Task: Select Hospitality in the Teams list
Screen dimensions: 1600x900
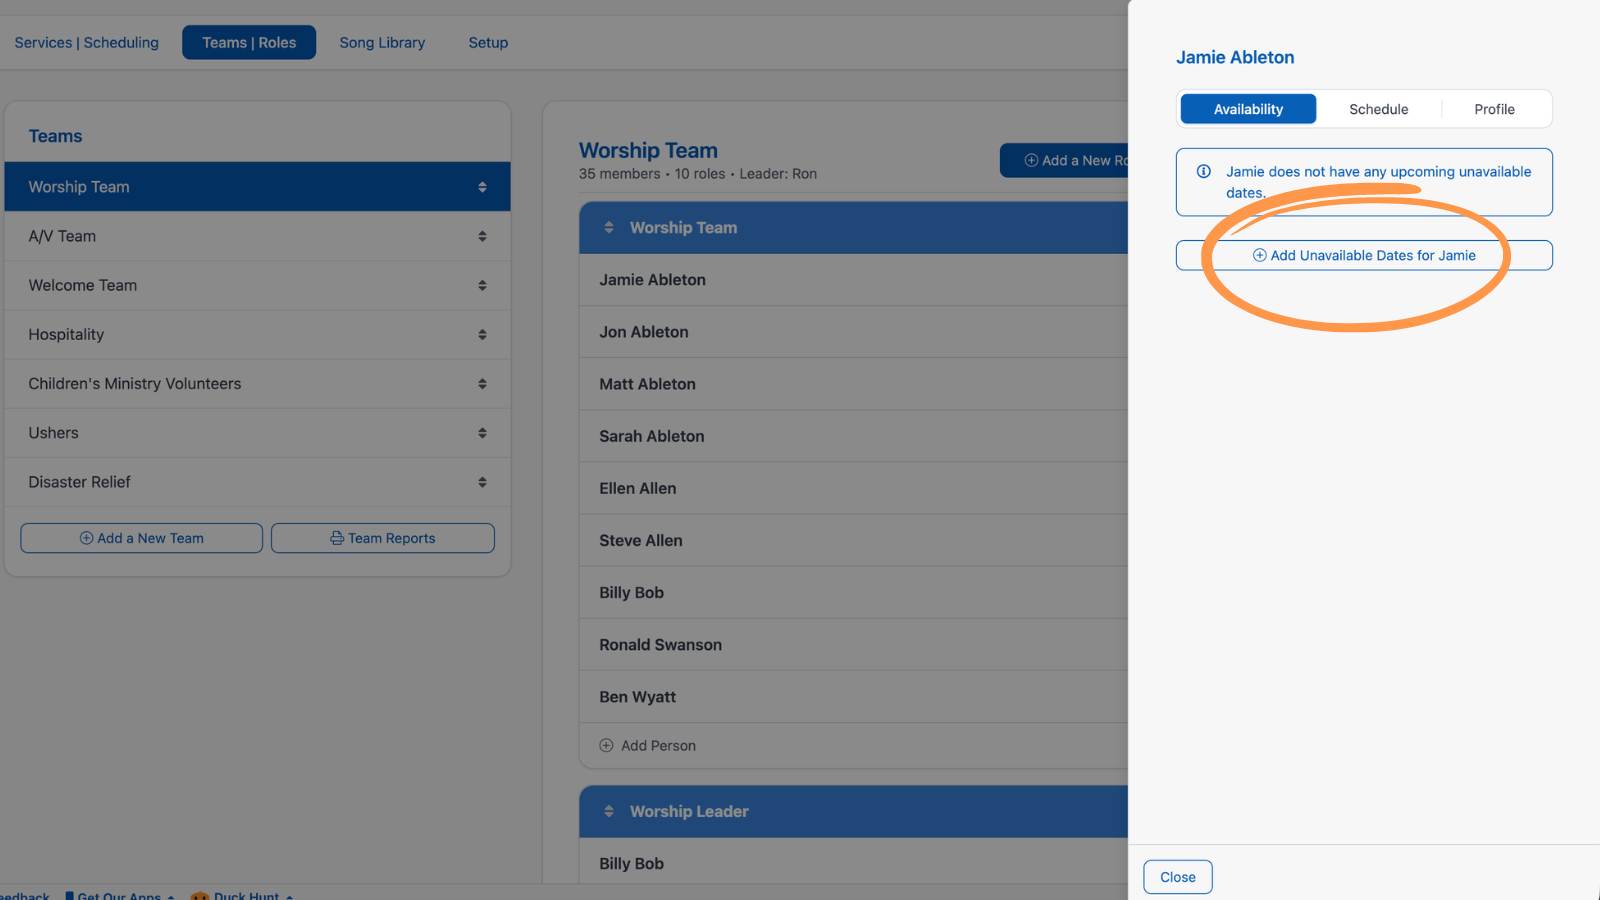Action: coord(257,334)
